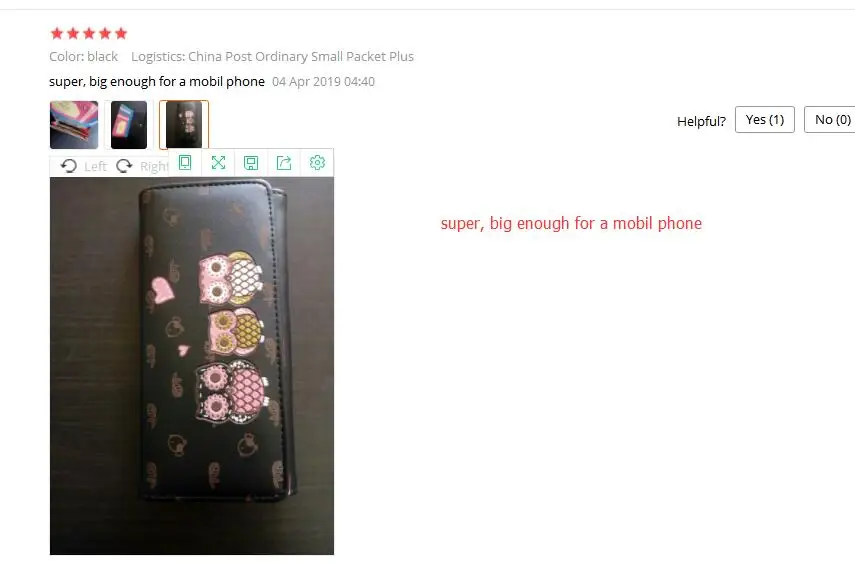Viewport: 855px width, 569px height.
Task: Mark review helpful with Yes (1)
Action: [x=764, y=119]
